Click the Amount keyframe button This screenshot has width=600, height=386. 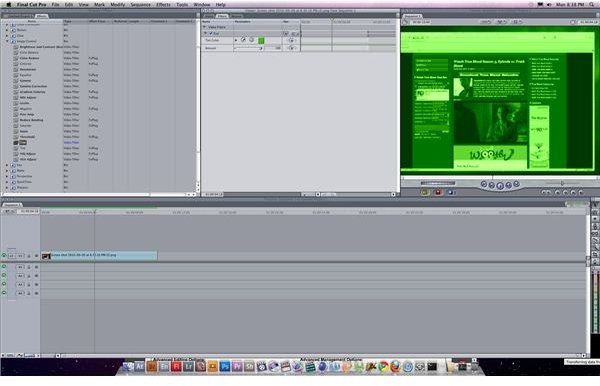point(292,48)
